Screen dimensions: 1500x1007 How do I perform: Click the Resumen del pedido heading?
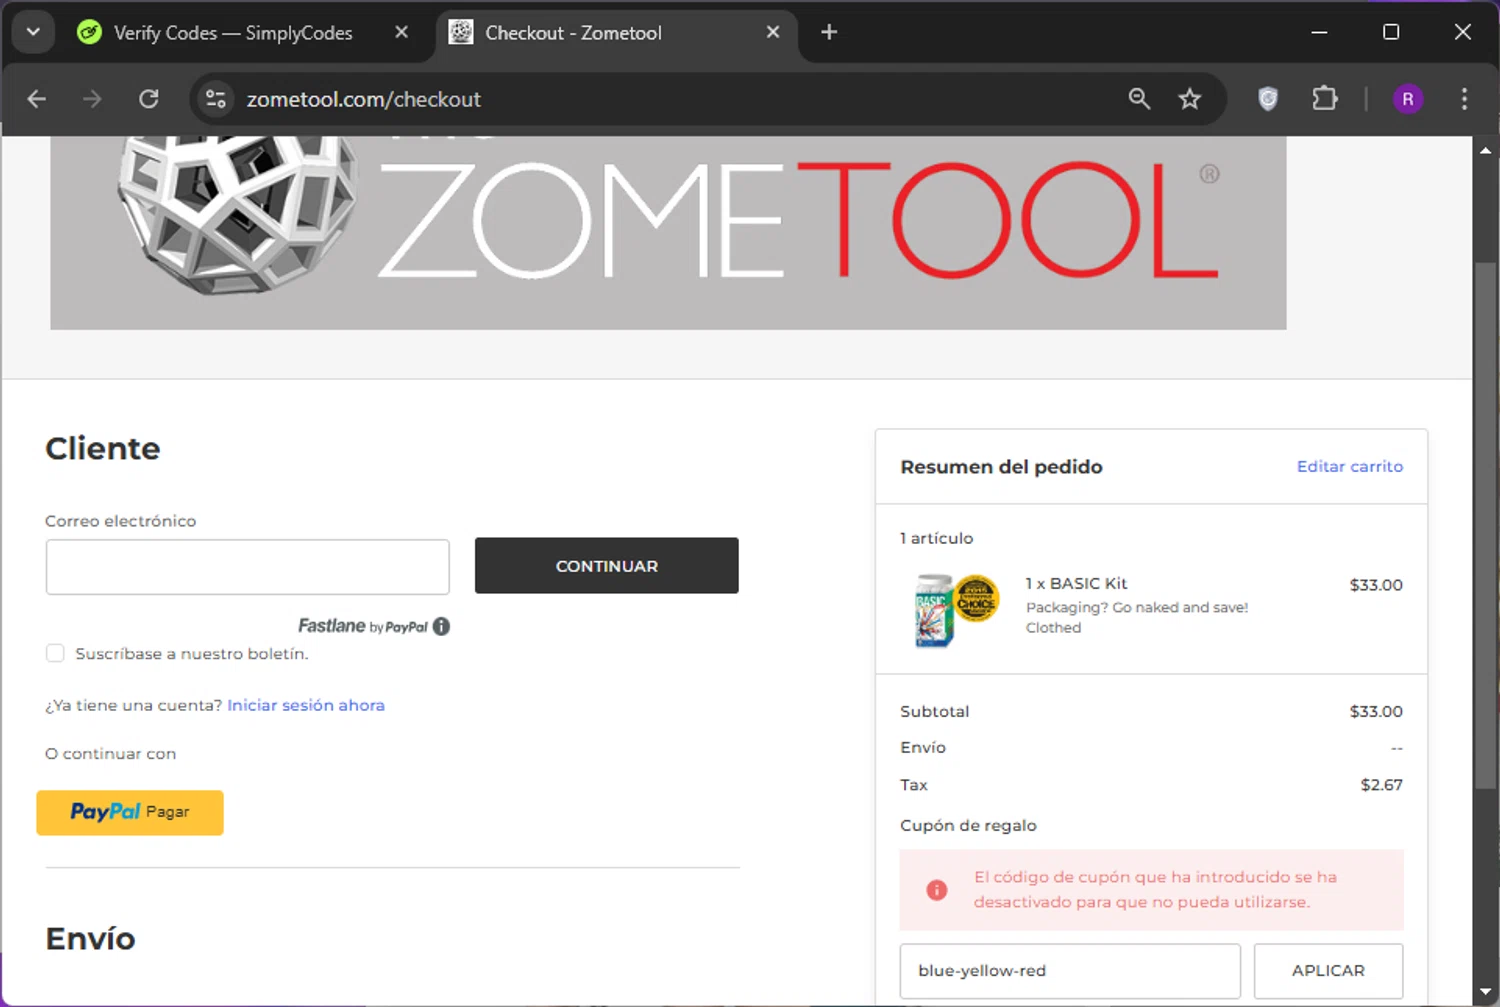[1001, 467]
